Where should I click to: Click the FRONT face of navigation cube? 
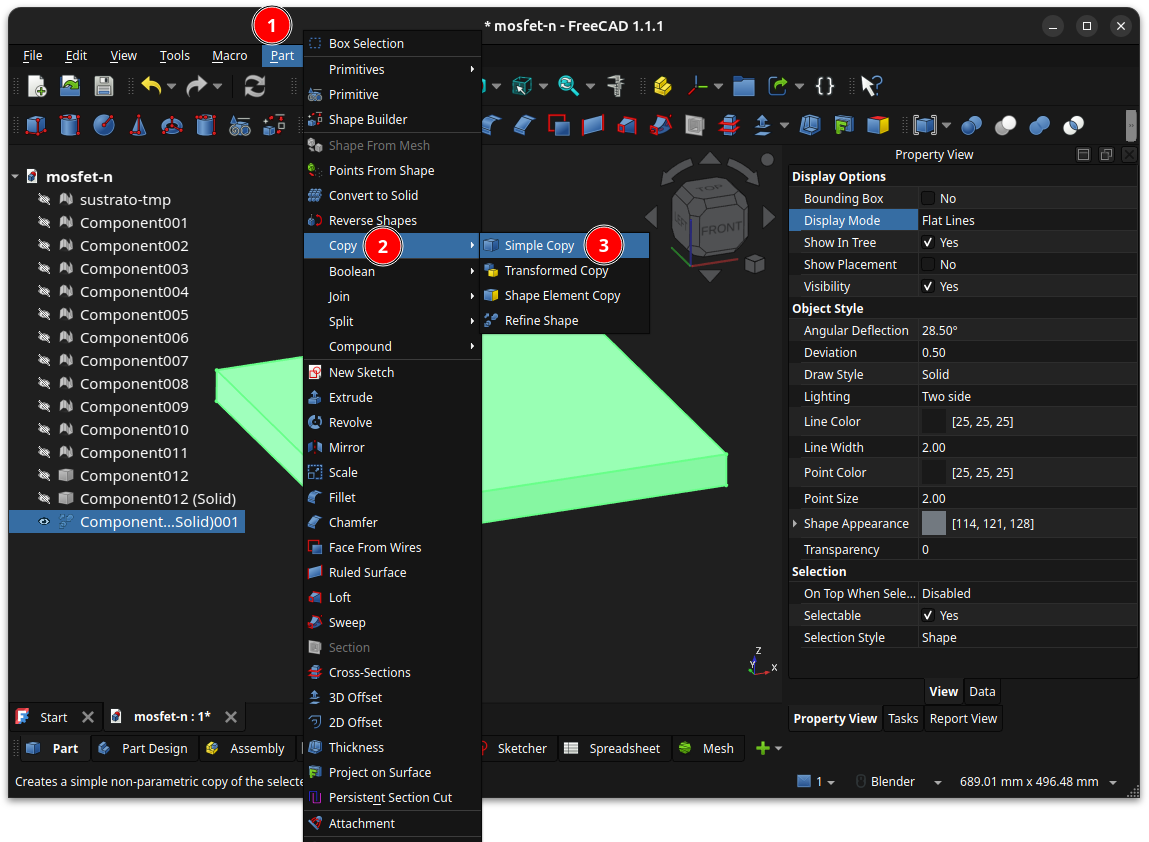point(720,227)
